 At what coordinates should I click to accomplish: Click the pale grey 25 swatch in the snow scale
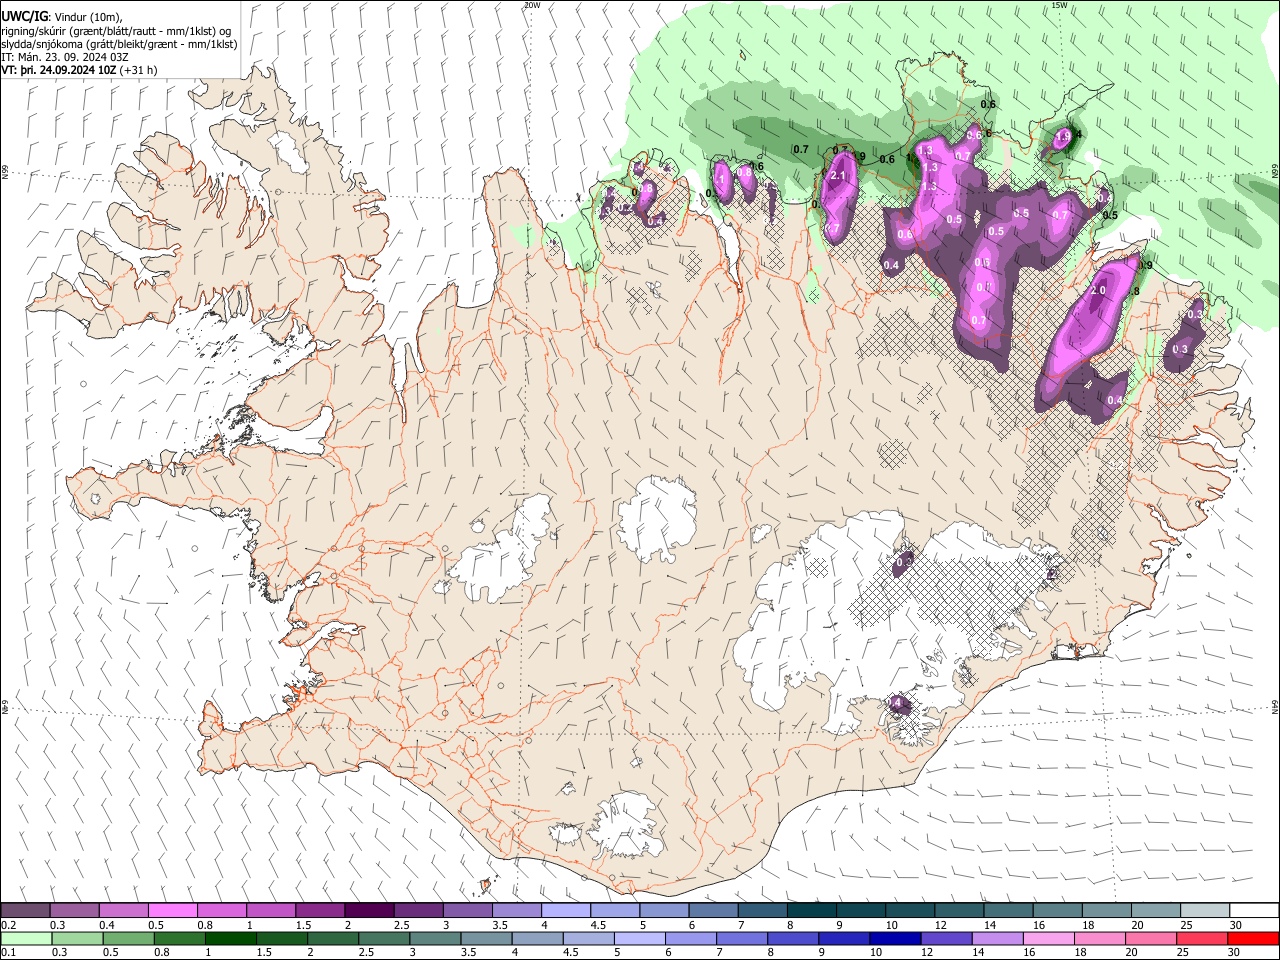pos(1205,911)
